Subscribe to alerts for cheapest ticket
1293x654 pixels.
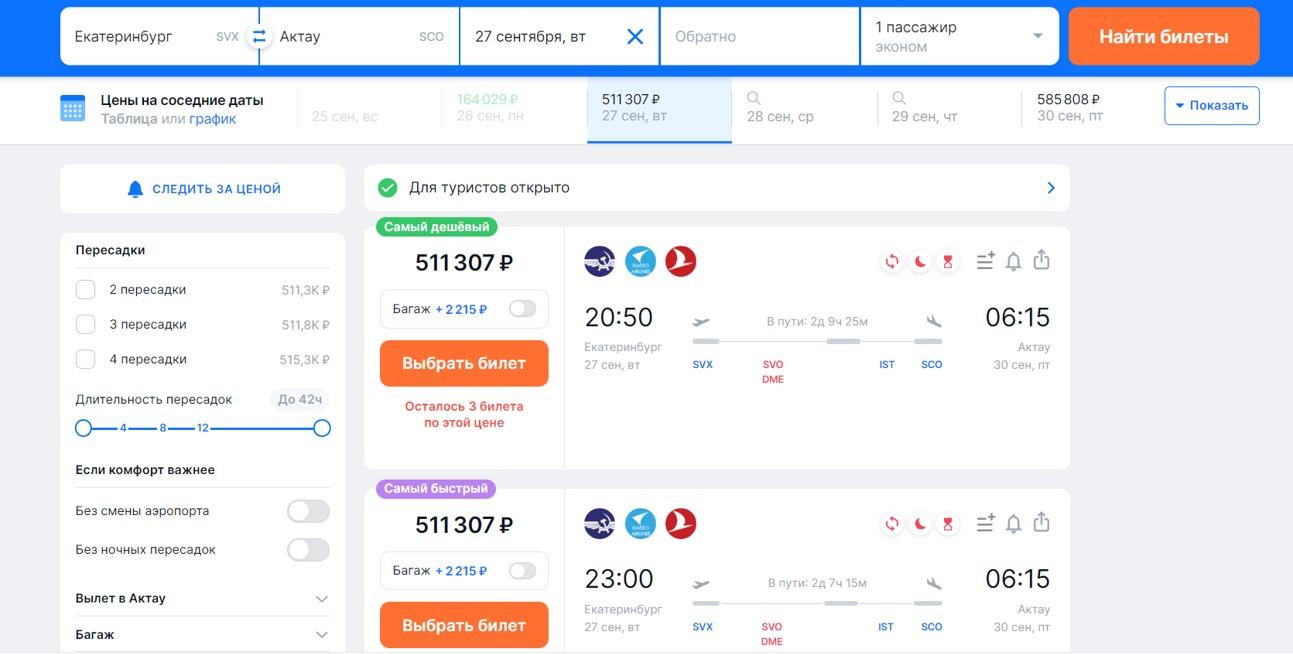pyautogui.click(x=1013, y=261)
